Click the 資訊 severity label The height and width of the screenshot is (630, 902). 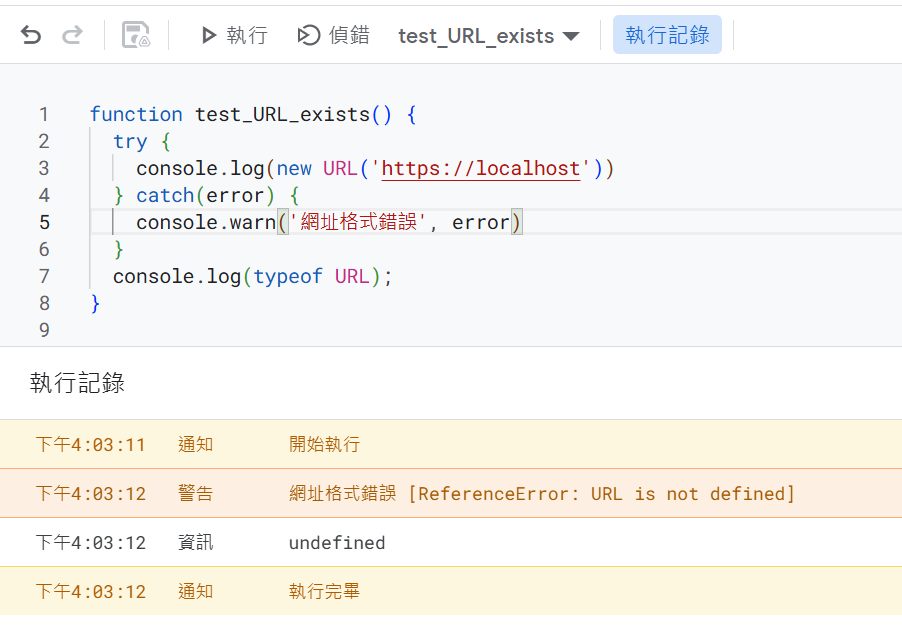click(x=196, y=543)
